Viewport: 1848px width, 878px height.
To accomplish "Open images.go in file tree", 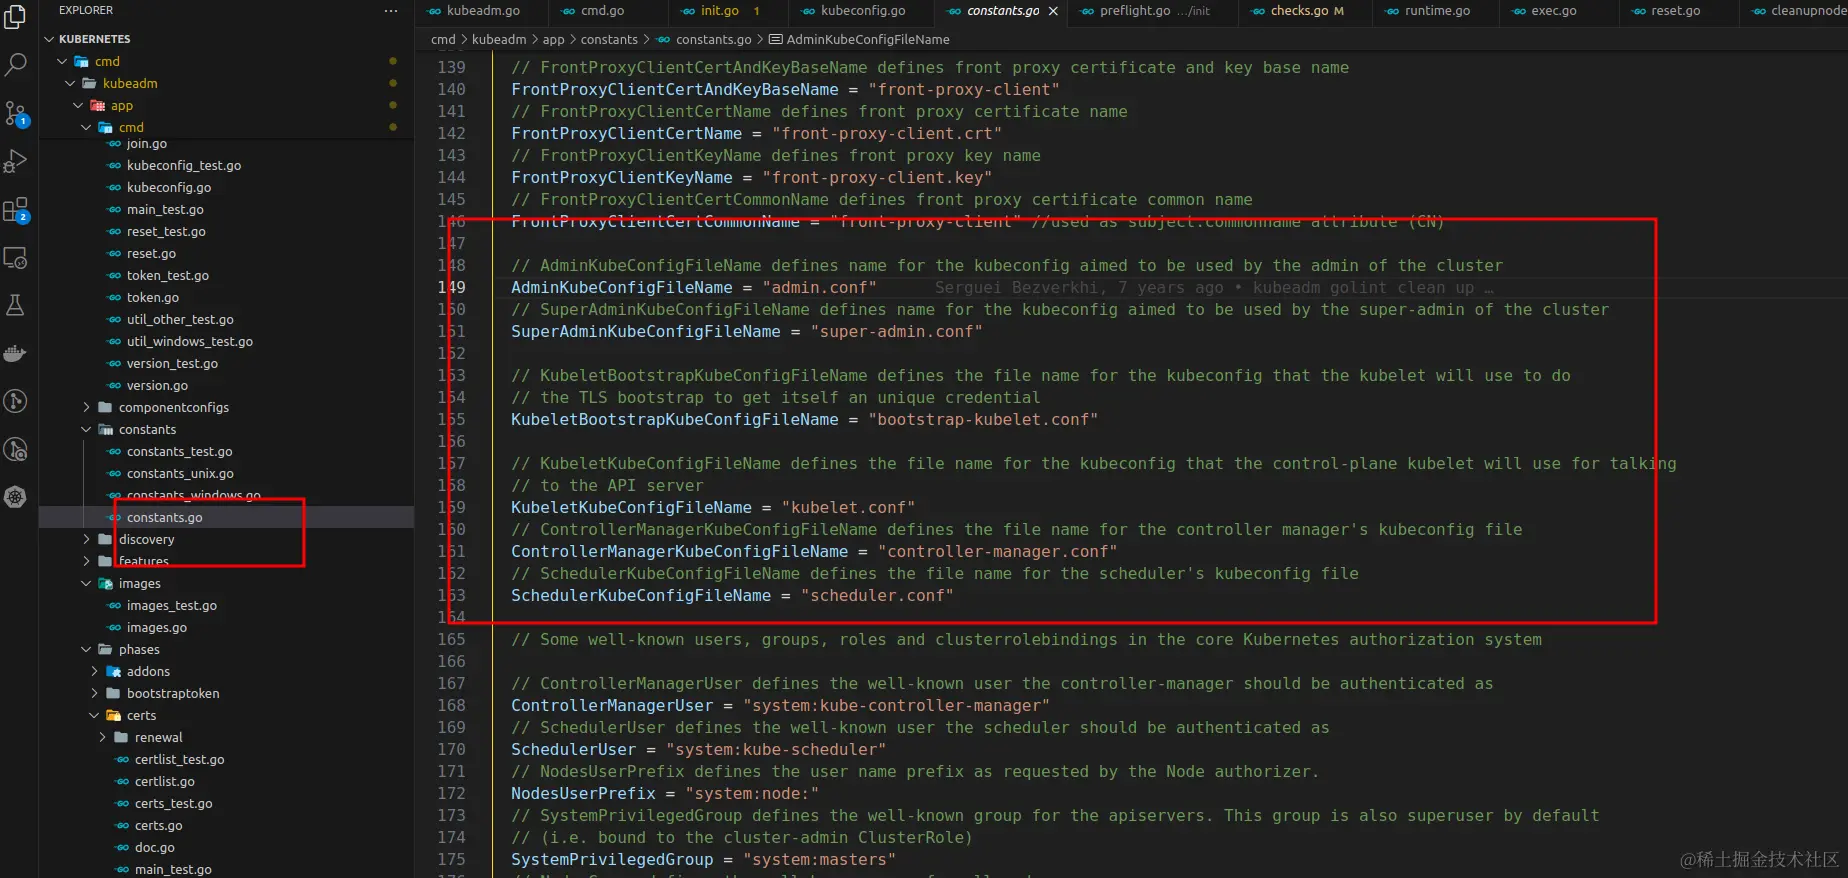I will [156, 627].
